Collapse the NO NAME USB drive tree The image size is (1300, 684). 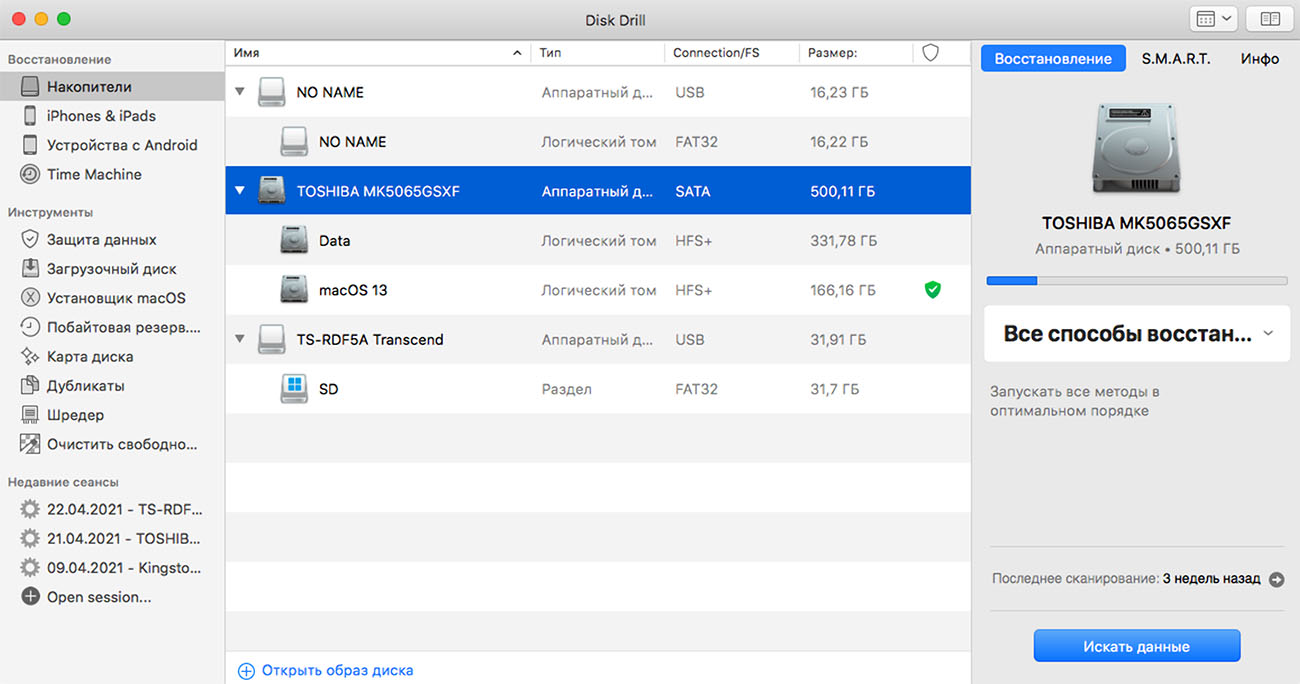tap(239, 92)
